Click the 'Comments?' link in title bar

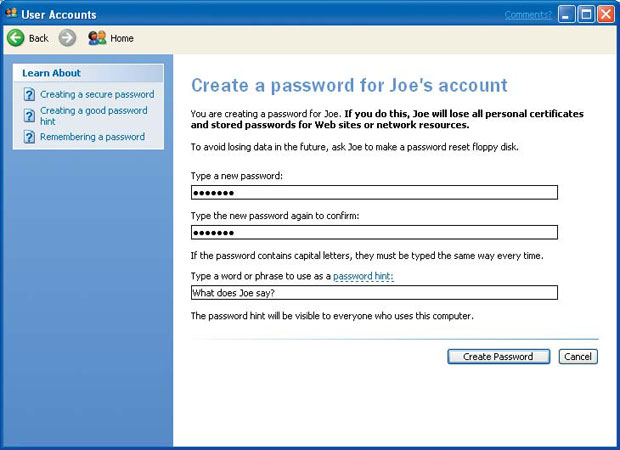pyautogui.click(x=527, y=14)
